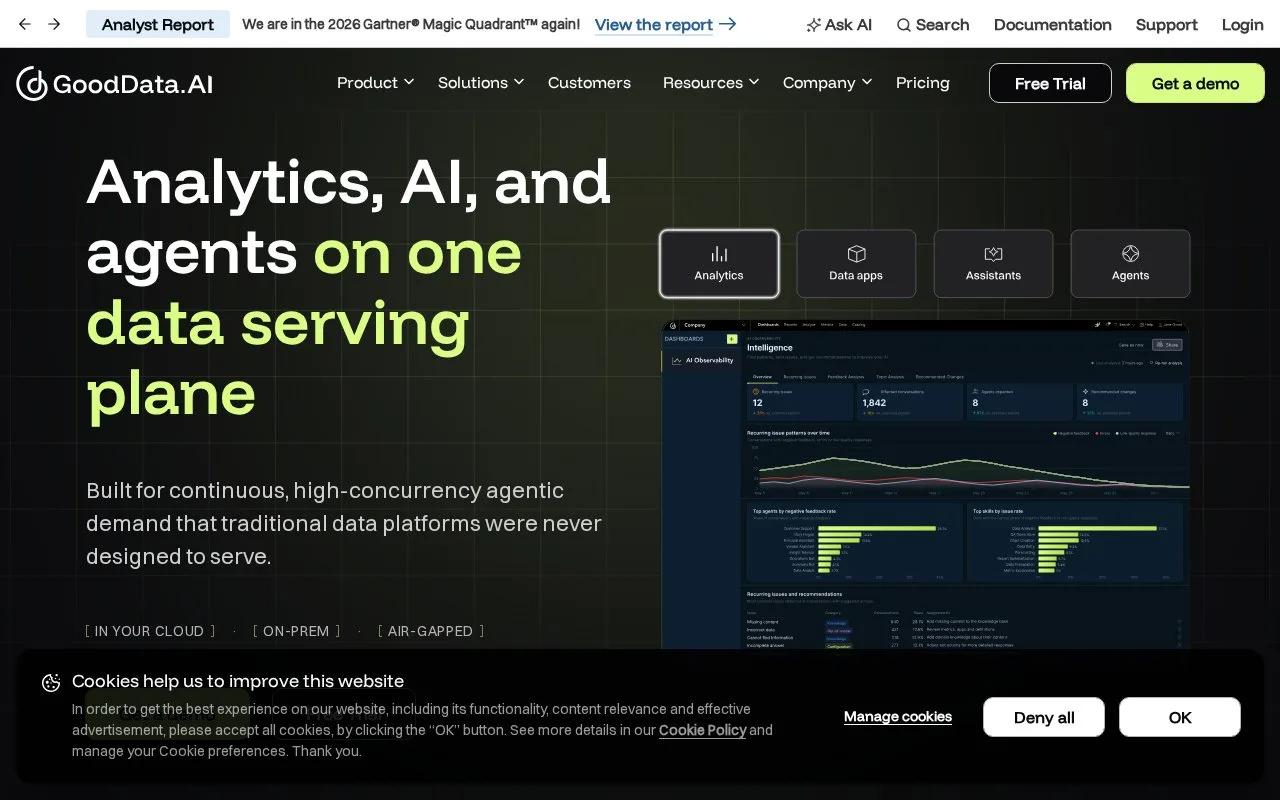Click the "Built for continuous, high-concurrency" paragraph
This screenshot has height=800, width=1280.
(344, 523)
